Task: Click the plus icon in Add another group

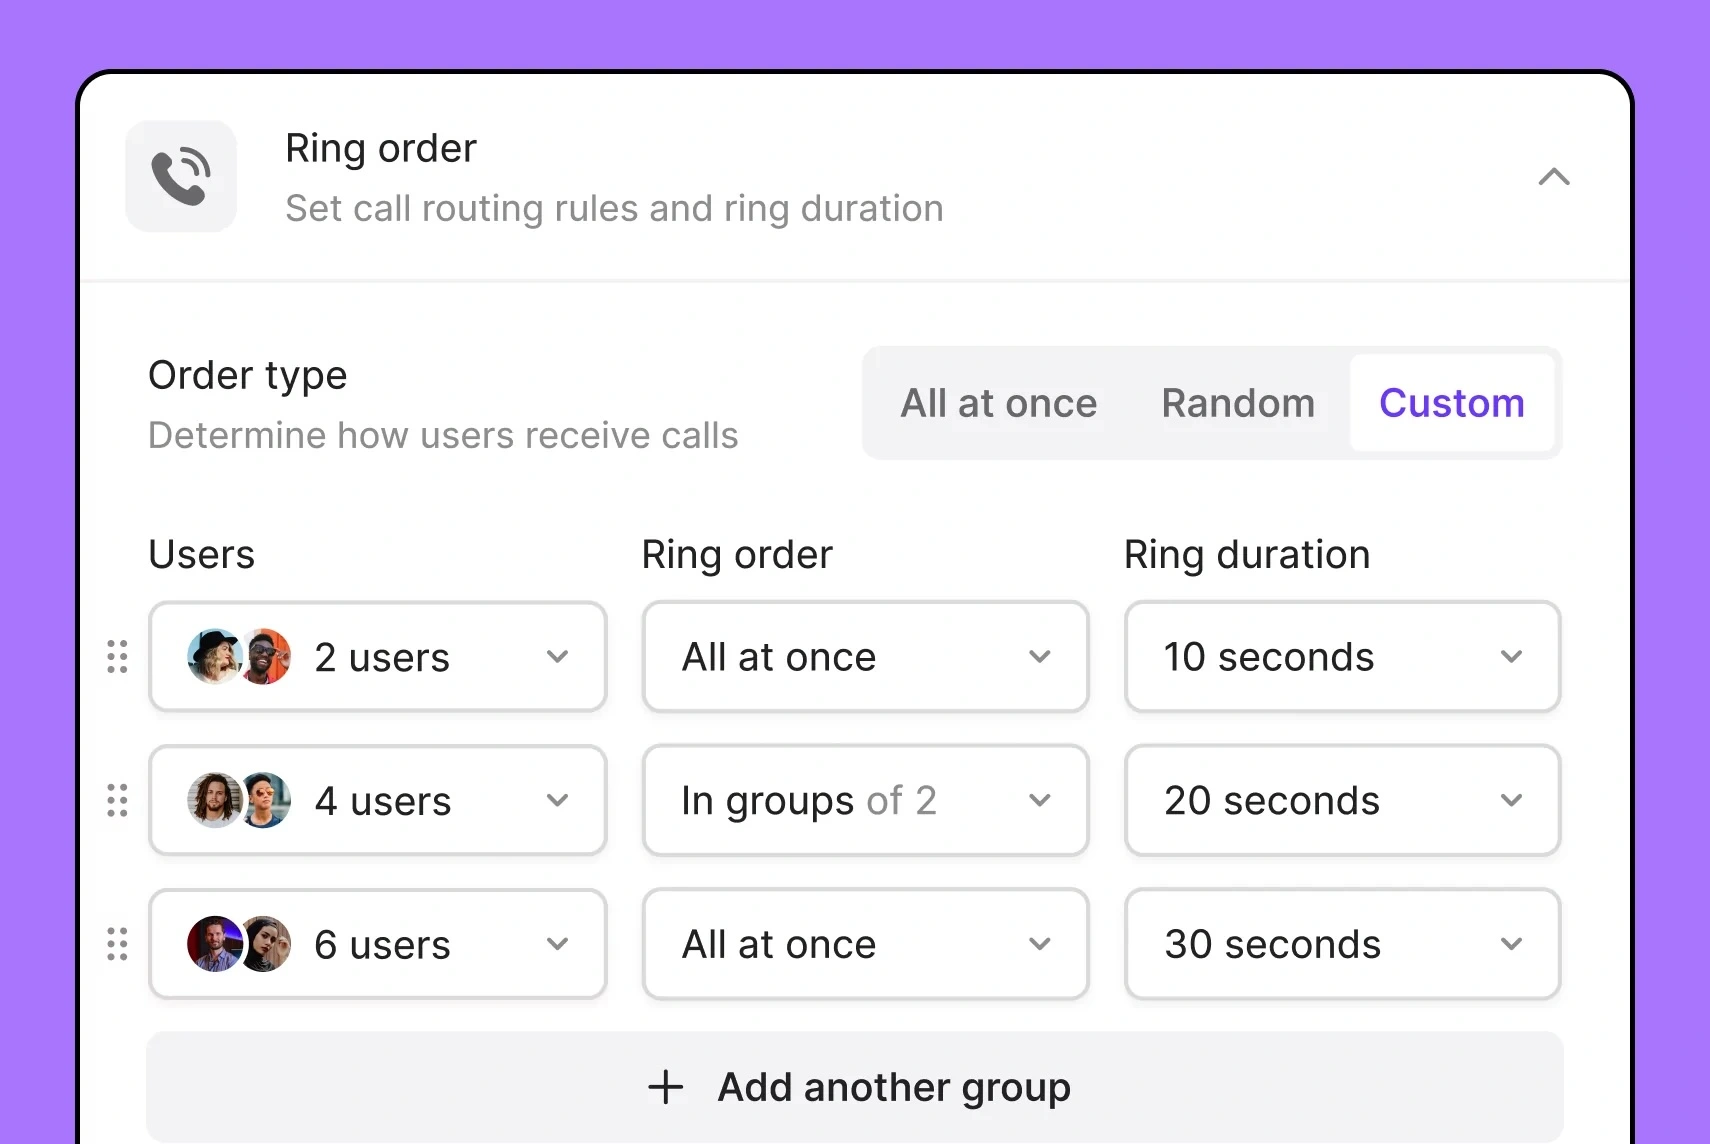Action: click(665, 1087)
